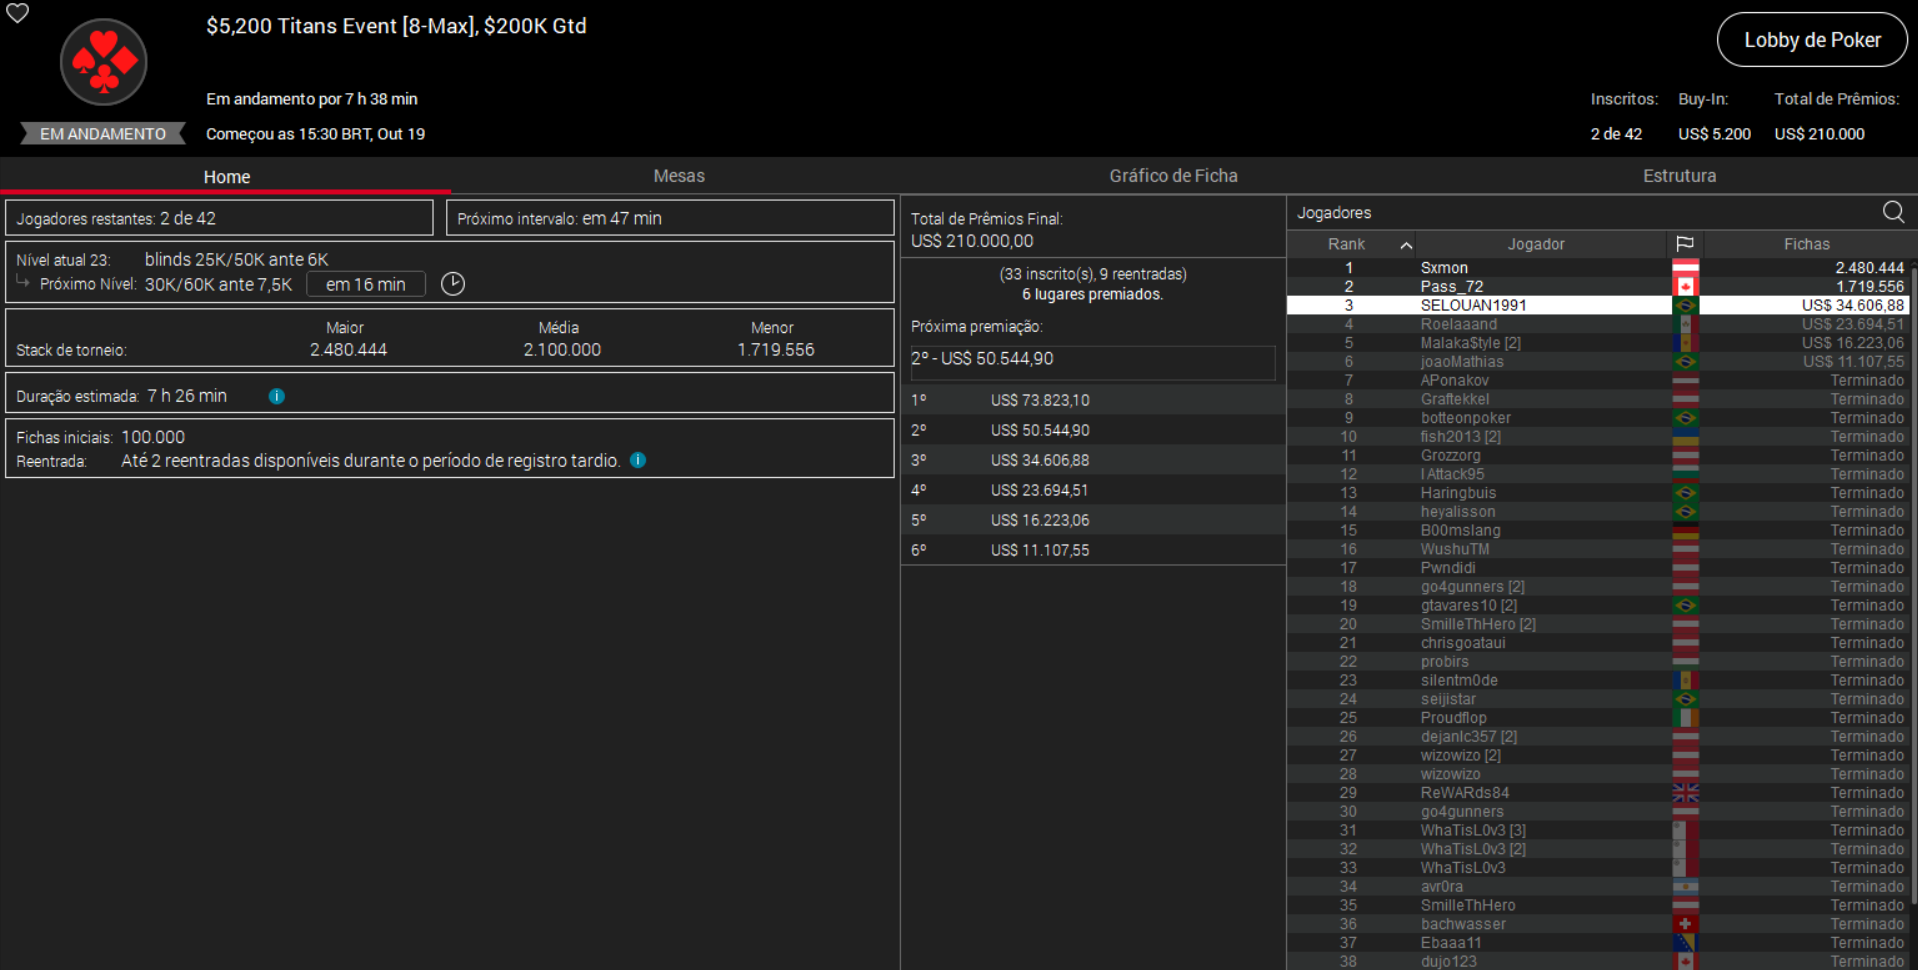Image resolution: width=1918 pixels, height=970 pixels.
Task: Open the player search magnifier icon
Action: click(1892, 212)
